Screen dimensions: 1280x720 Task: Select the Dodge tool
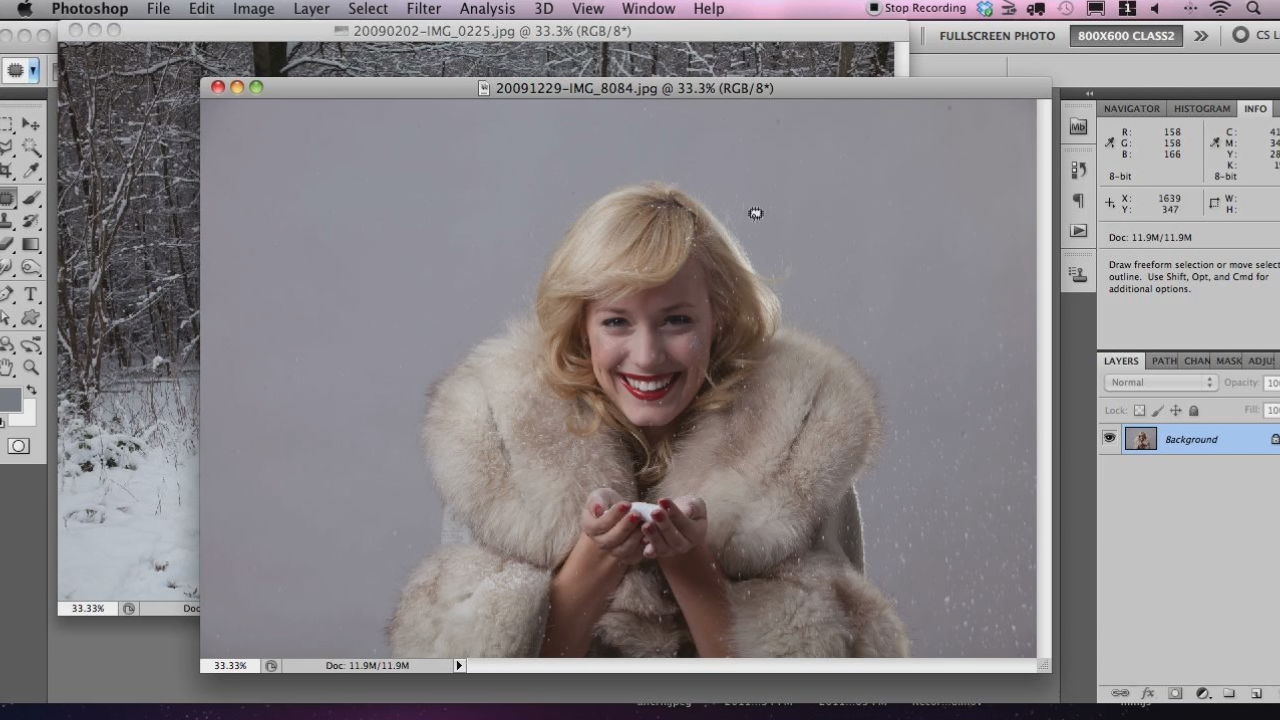coord(32,268)
